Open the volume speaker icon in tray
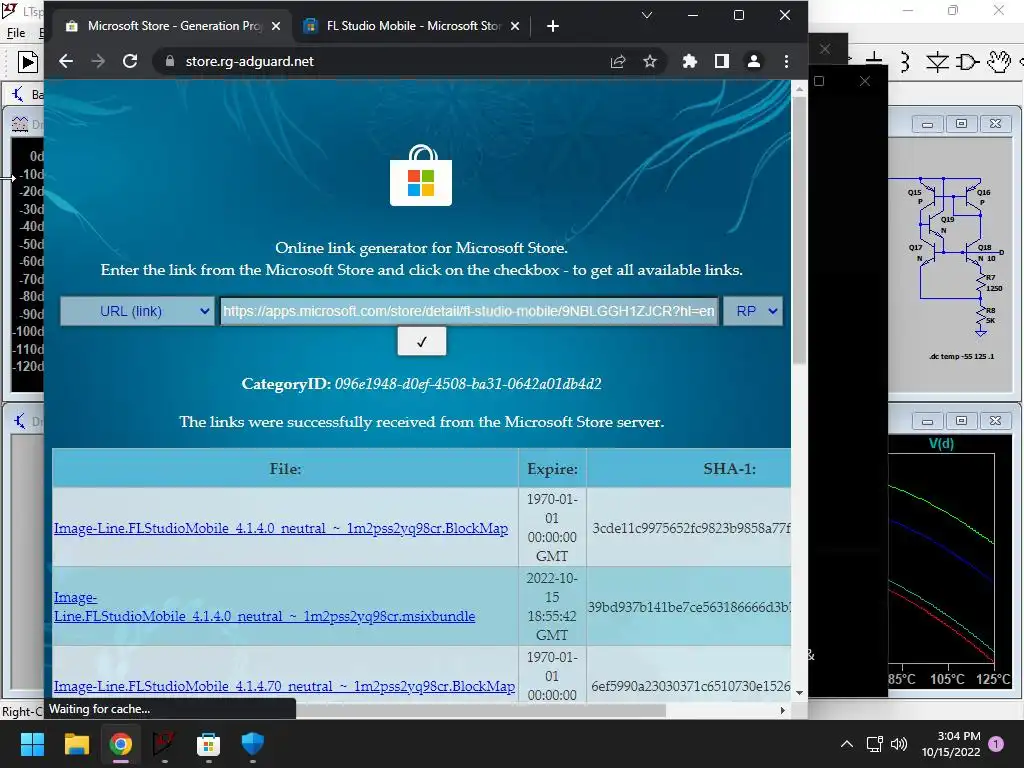This screenshot has width=1024, height=768. (x=899, y=744)
